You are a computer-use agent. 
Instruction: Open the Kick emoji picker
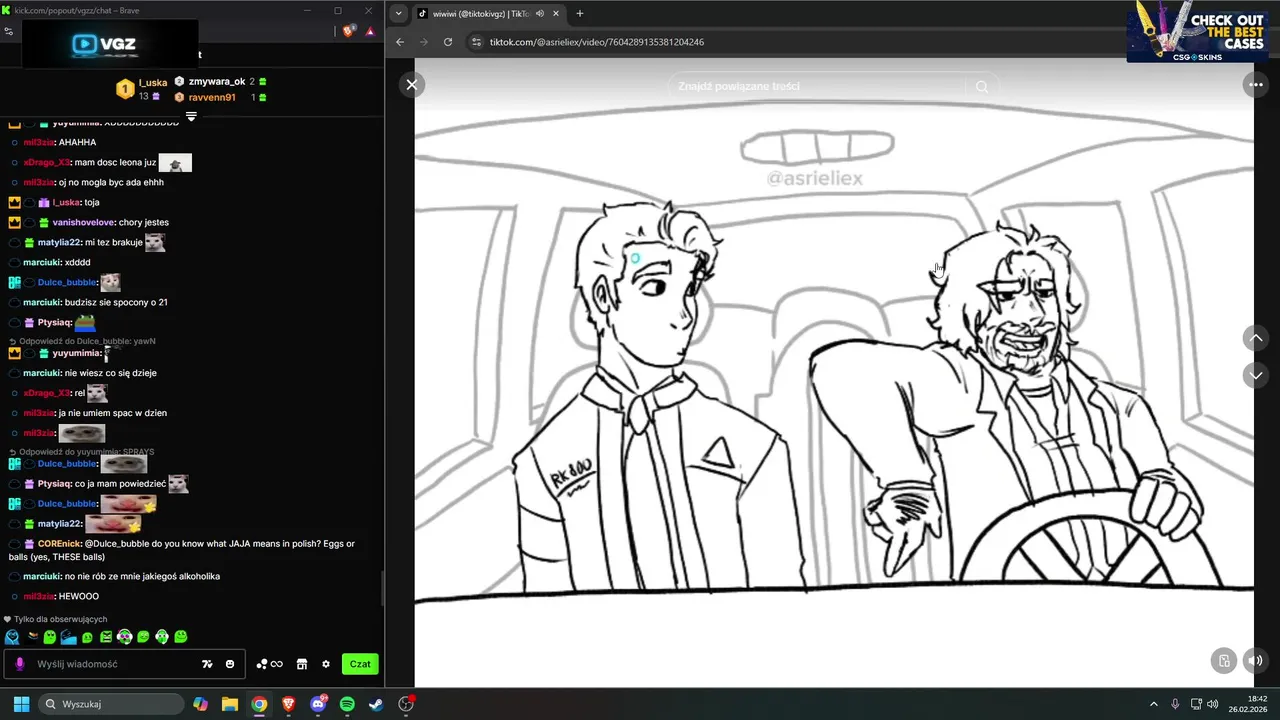coord(230,664)
